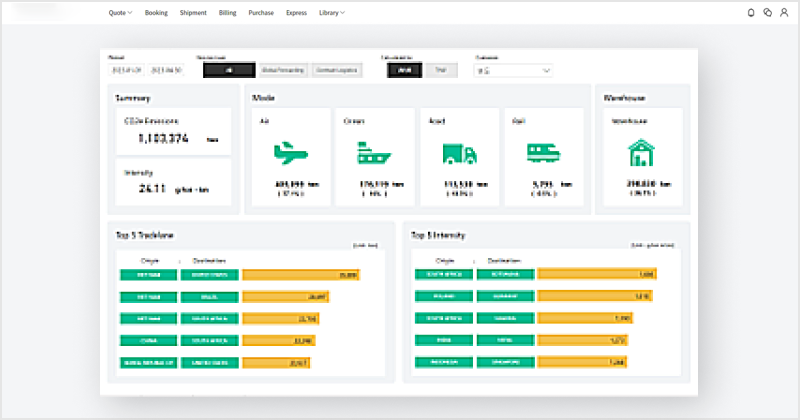Open the chat messages icon
This screenshot has width=800, height=420.
click(767, 13)
